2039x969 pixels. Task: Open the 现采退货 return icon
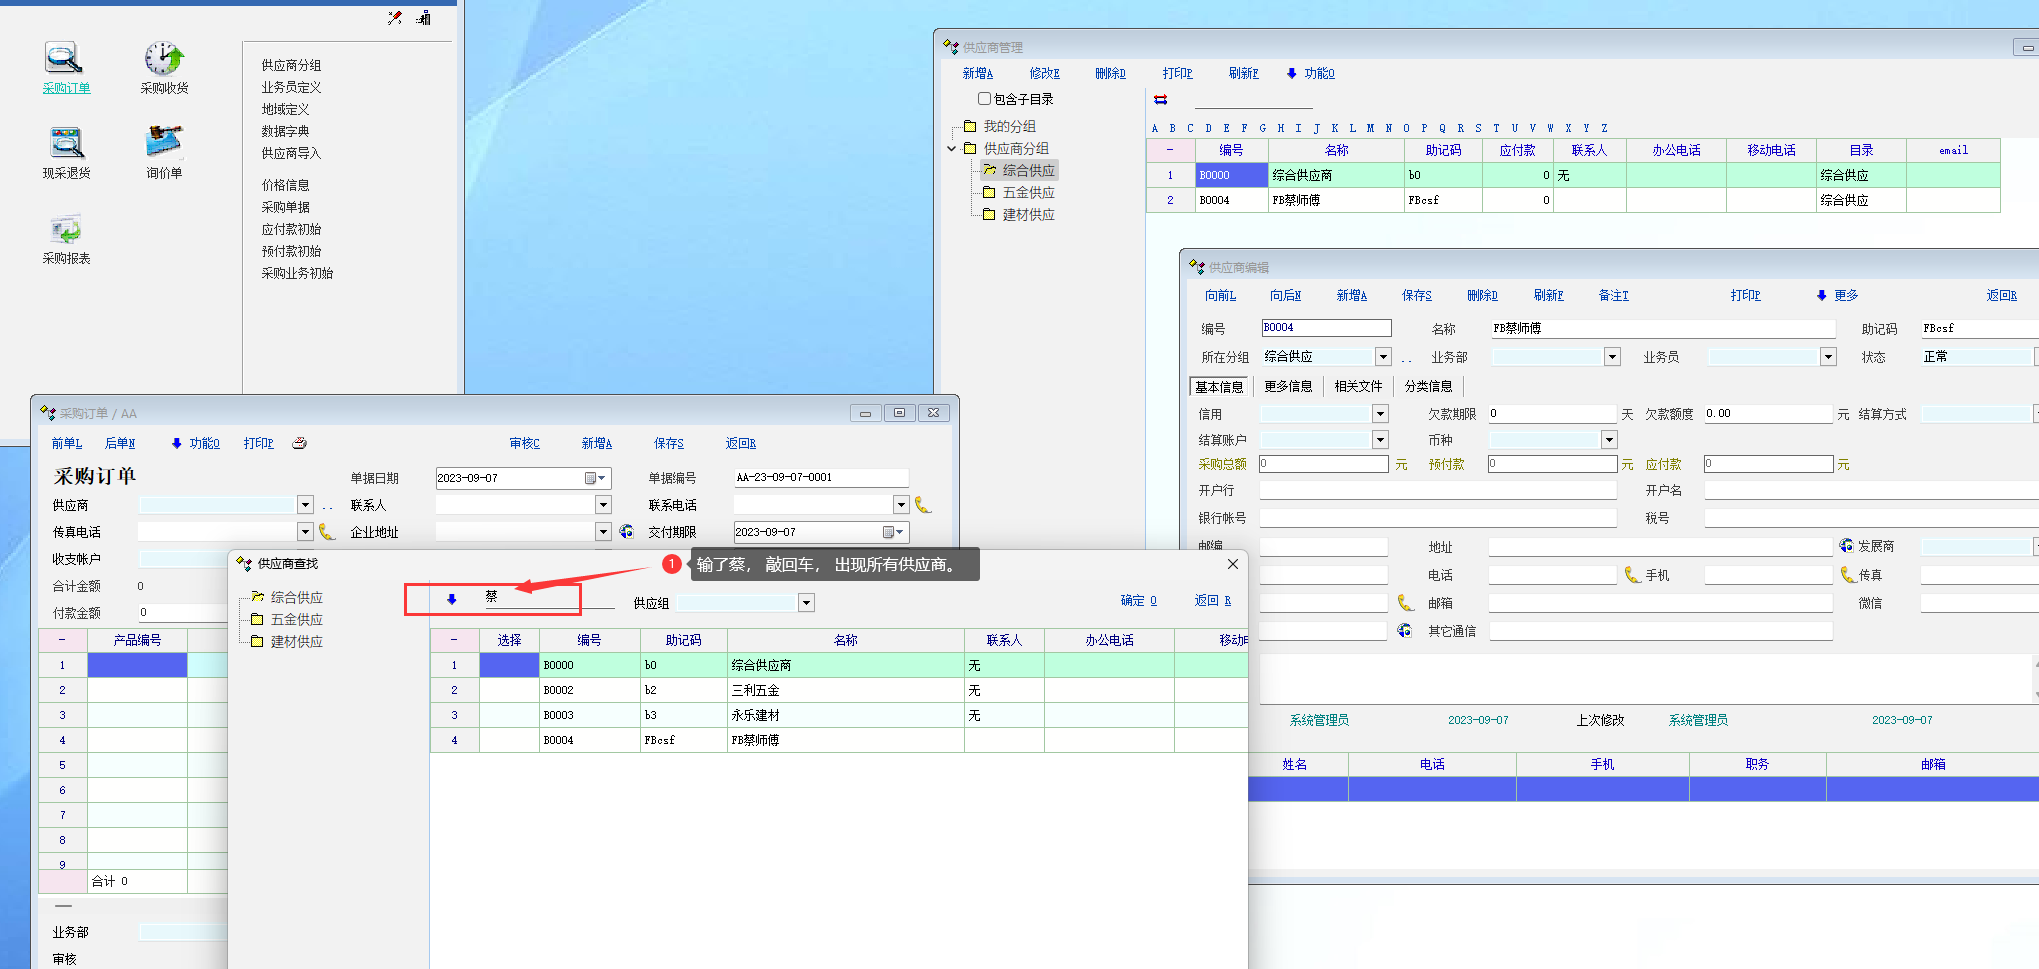(x=66, y=144)
